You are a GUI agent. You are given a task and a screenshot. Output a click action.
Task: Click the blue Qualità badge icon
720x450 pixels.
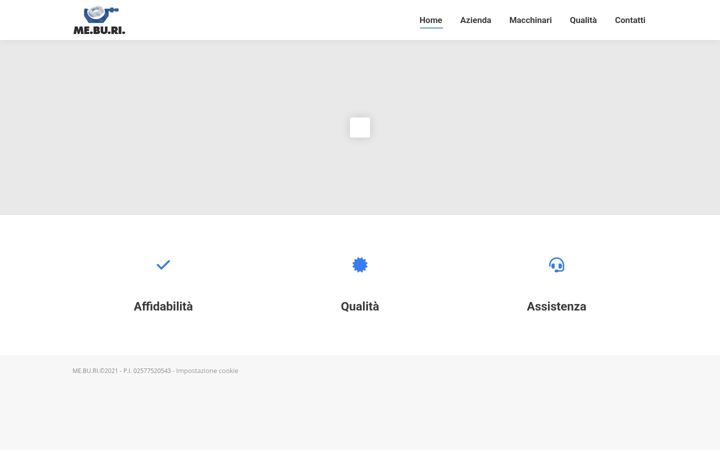[x=360, y=265]
